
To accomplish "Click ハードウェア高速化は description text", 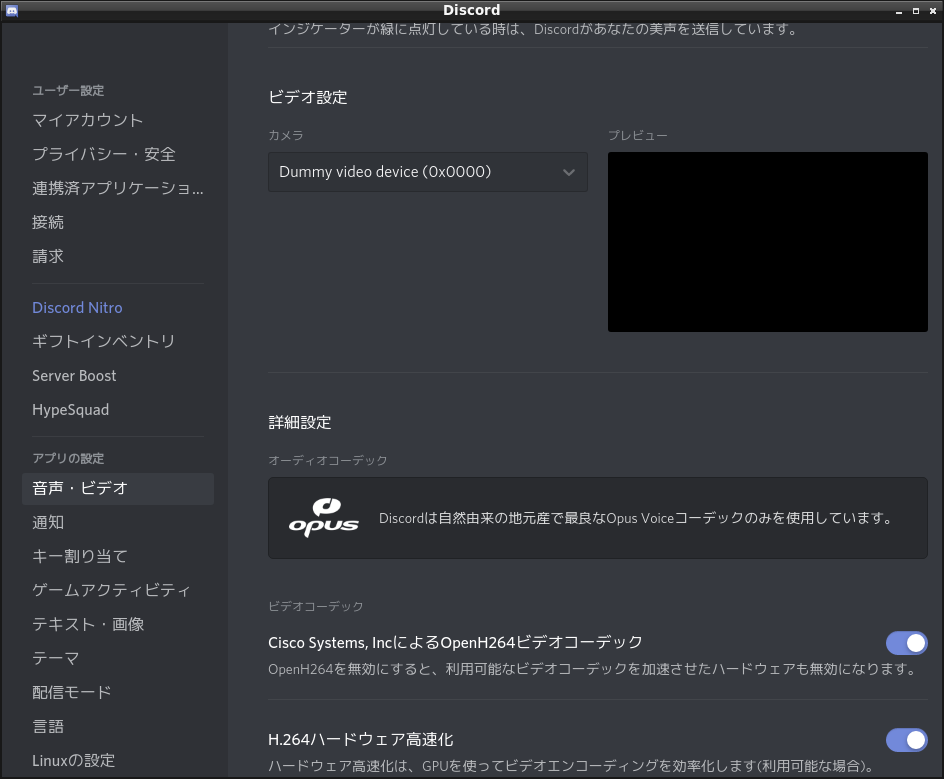I will (572, 766).
